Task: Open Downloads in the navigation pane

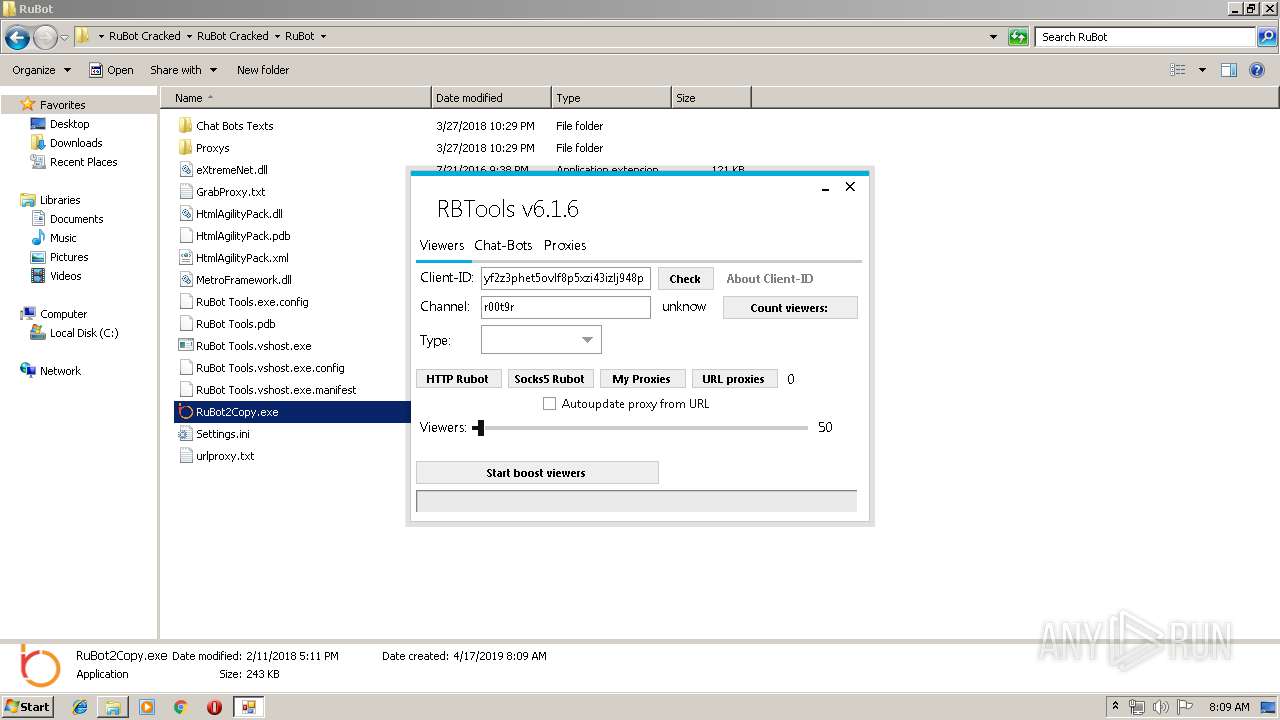Action: pos(76,143)
